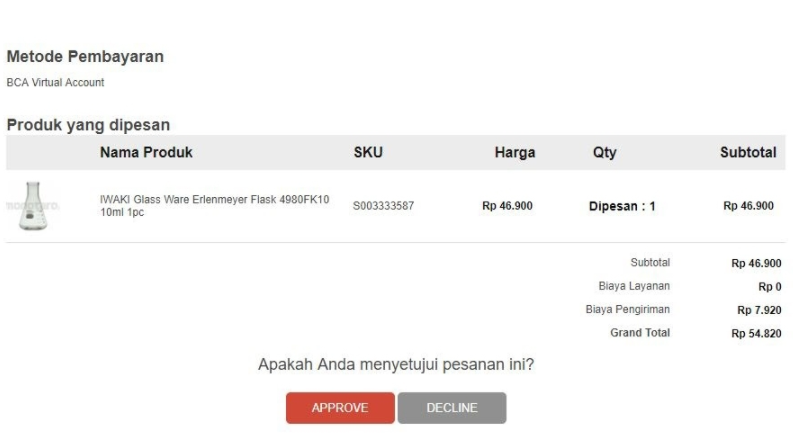Click the Biaya Pengiriman amount Rp 7.920
793x437 pixels.
click(x=759, y=310)
